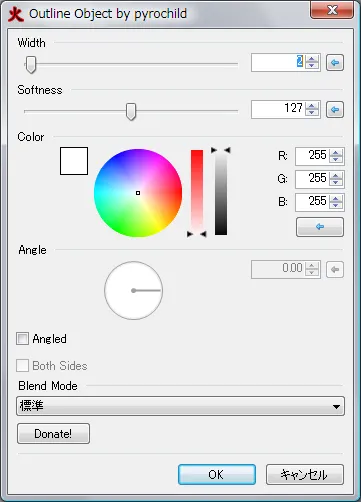This screenshot has height=502, width=361.
Task: Click the grayscale value gradient bar
Action: tap(221, 193)
